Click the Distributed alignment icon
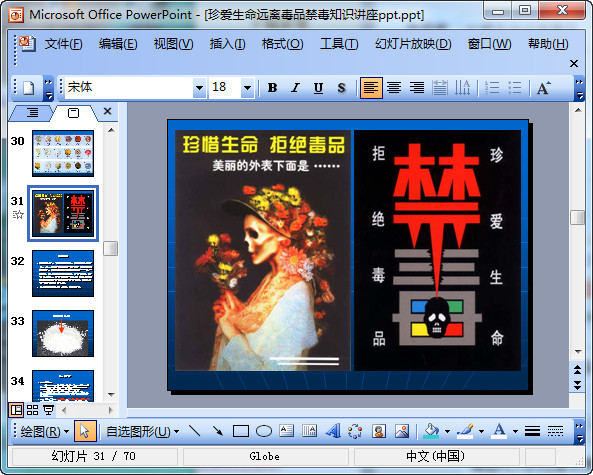593x475 pixels. [440, 88]
